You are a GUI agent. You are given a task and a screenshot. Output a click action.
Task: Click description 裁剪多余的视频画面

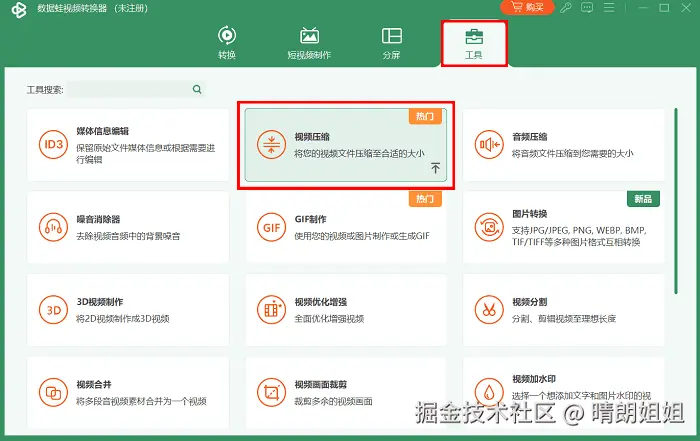(333, 401)
